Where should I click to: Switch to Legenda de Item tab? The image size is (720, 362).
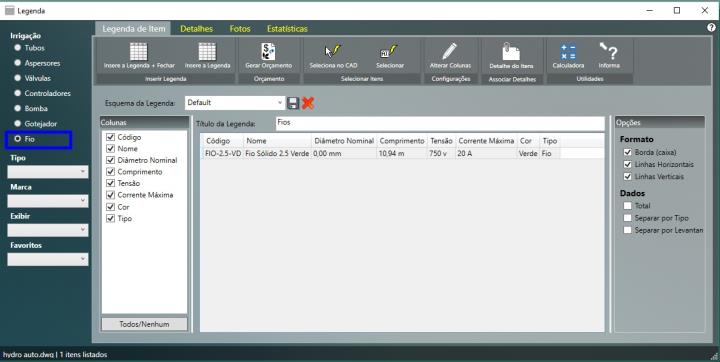point(133,28)
